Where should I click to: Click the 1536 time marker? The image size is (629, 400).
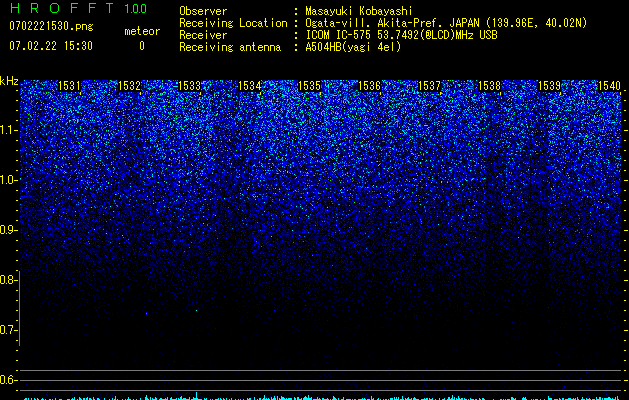click(369, 86)
